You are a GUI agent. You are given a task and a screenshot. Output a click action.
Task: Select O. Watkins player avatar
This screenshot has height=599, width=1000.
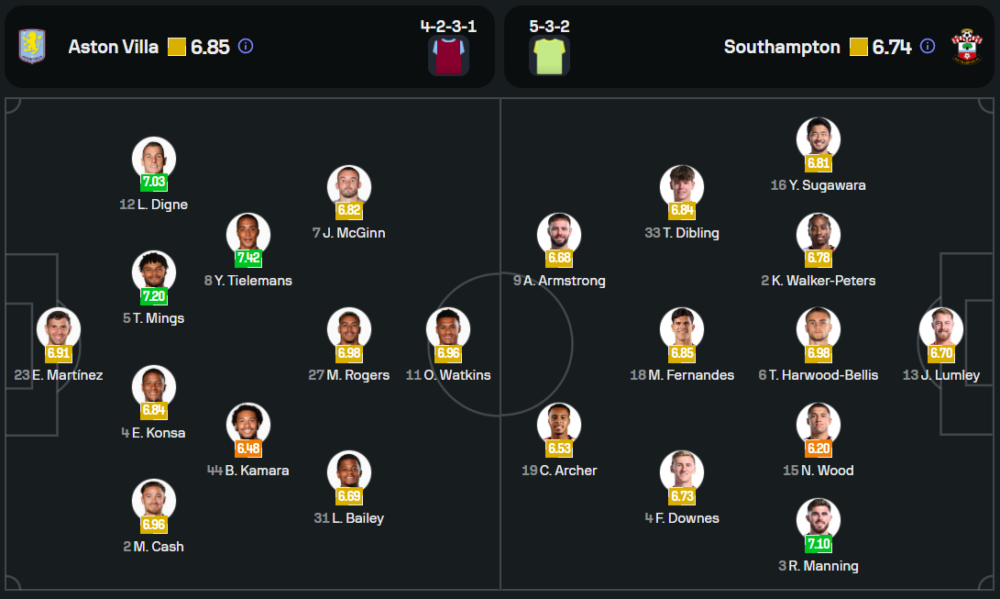coord(448,328)
